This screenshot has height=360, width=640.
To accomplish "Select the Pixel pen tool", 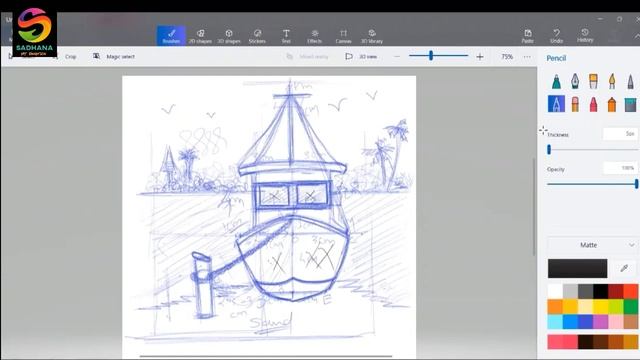I will click(x=630, y=81).
